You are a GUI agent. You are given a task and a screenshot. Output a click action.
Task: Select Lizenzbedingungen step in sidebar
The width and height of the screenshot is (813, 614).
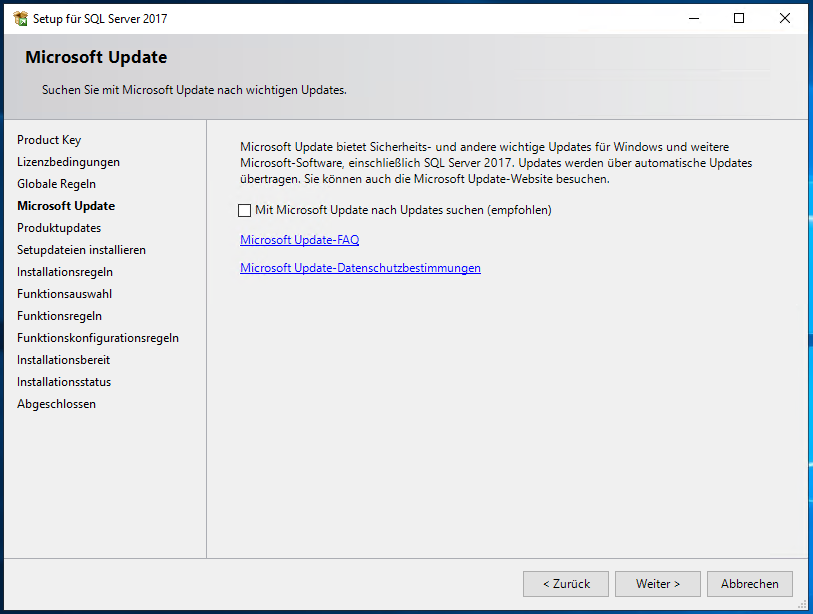[68, 162]
